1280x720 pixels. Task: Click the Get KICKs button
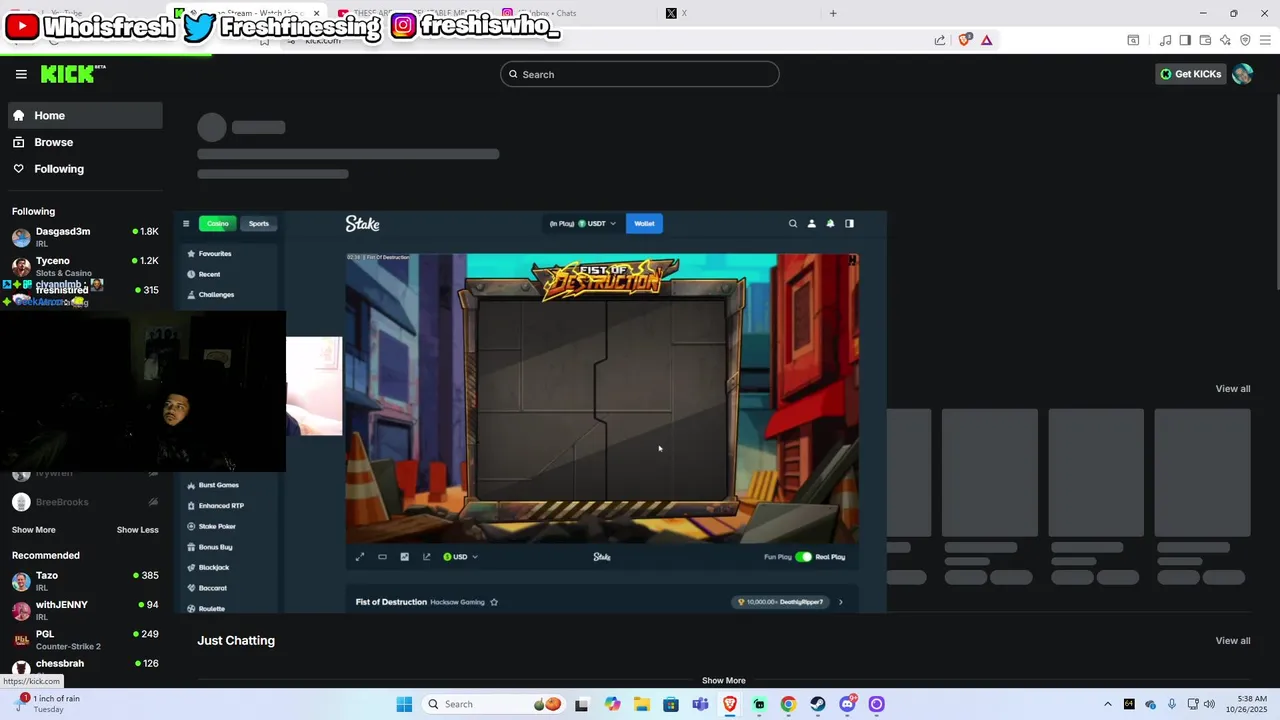tap(1190, 74)
